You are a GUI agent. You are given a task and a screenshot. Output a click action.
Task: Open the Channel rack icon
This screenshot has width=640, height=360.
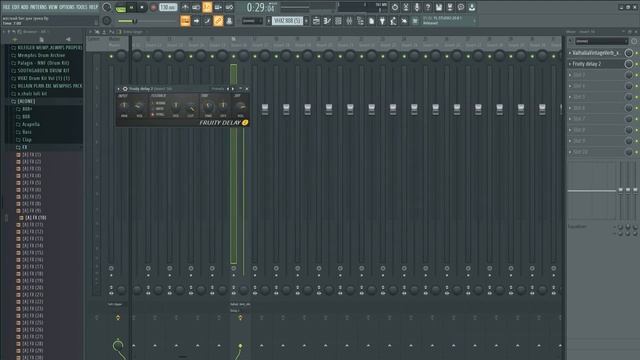click(x=338, y=21)
